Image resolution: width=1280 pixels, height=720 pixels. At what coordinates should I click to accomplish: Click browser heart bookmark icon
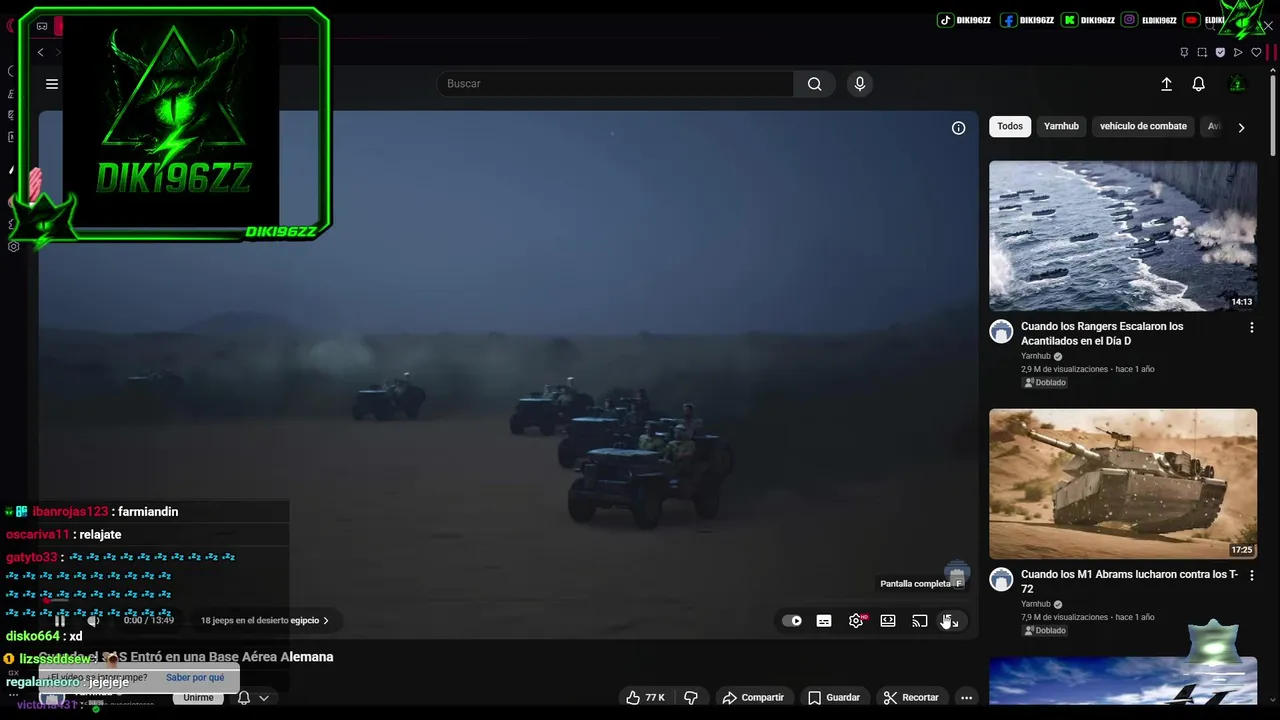[x=1257, y=52]
